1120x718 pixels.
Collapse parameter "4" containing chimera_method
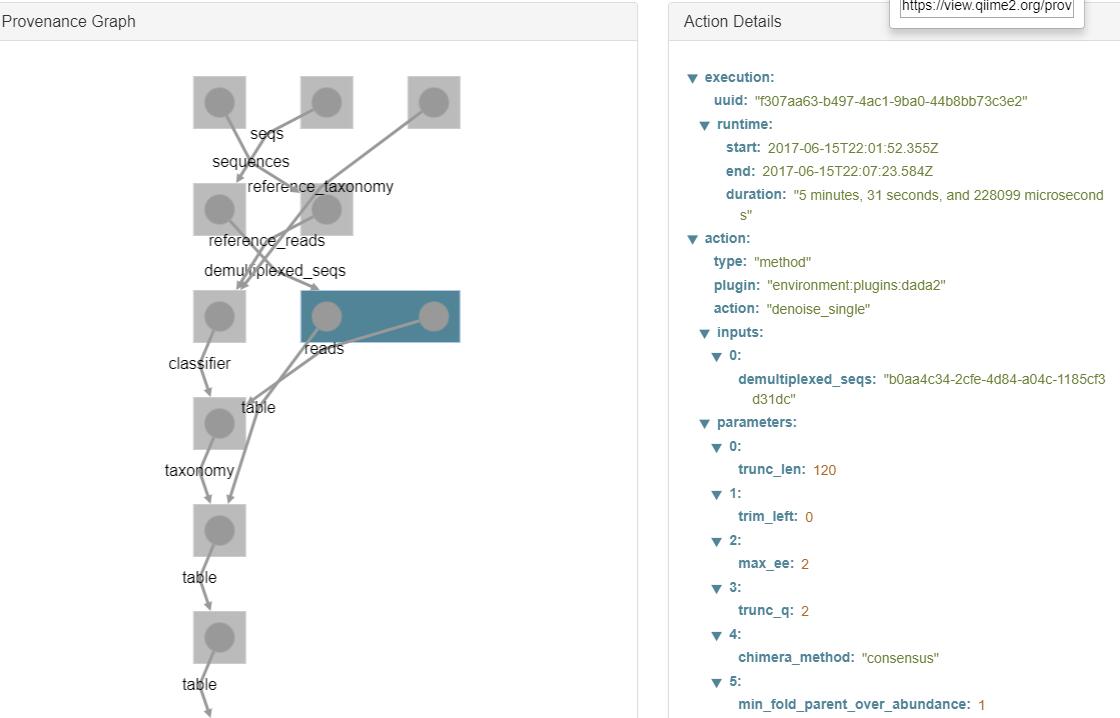(x=716, y=635)
